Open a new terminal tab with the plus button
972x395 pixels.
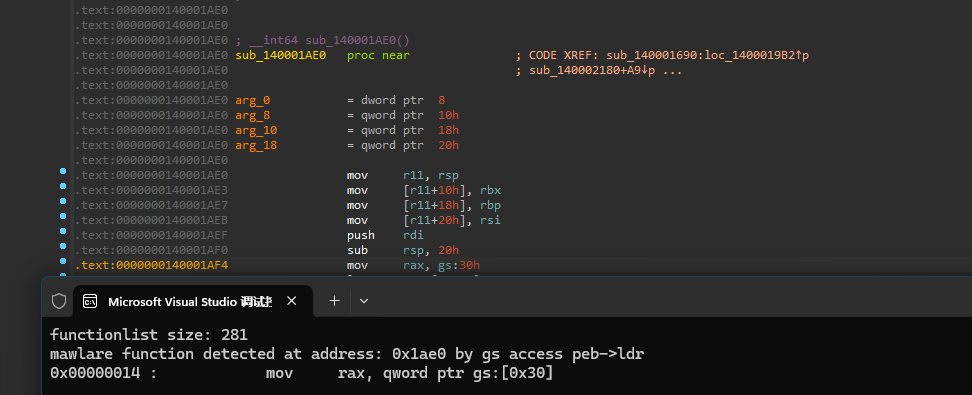click(x=334, y=301)
